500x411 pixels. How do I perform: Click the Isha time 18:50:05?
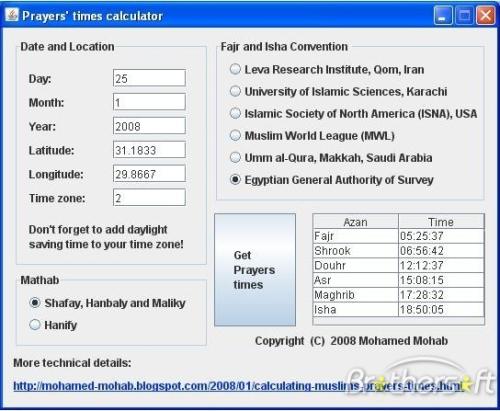(x=441, y=309)
